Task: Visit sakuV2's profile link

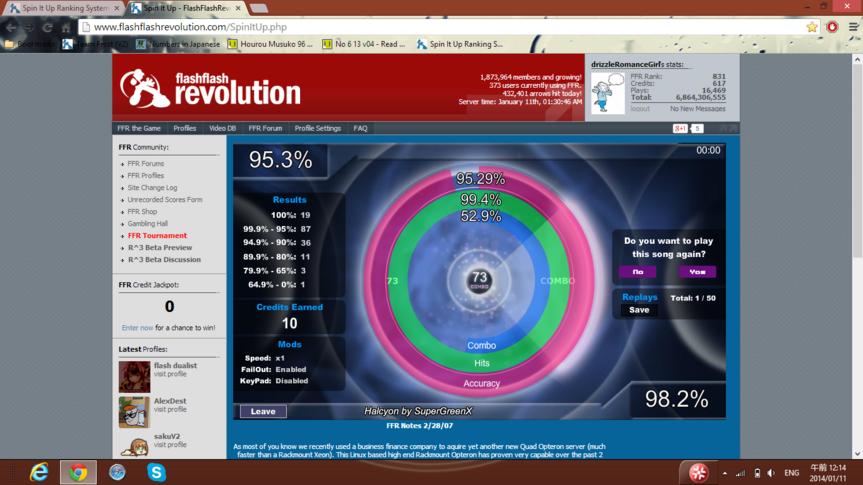Action: [170, 444]
